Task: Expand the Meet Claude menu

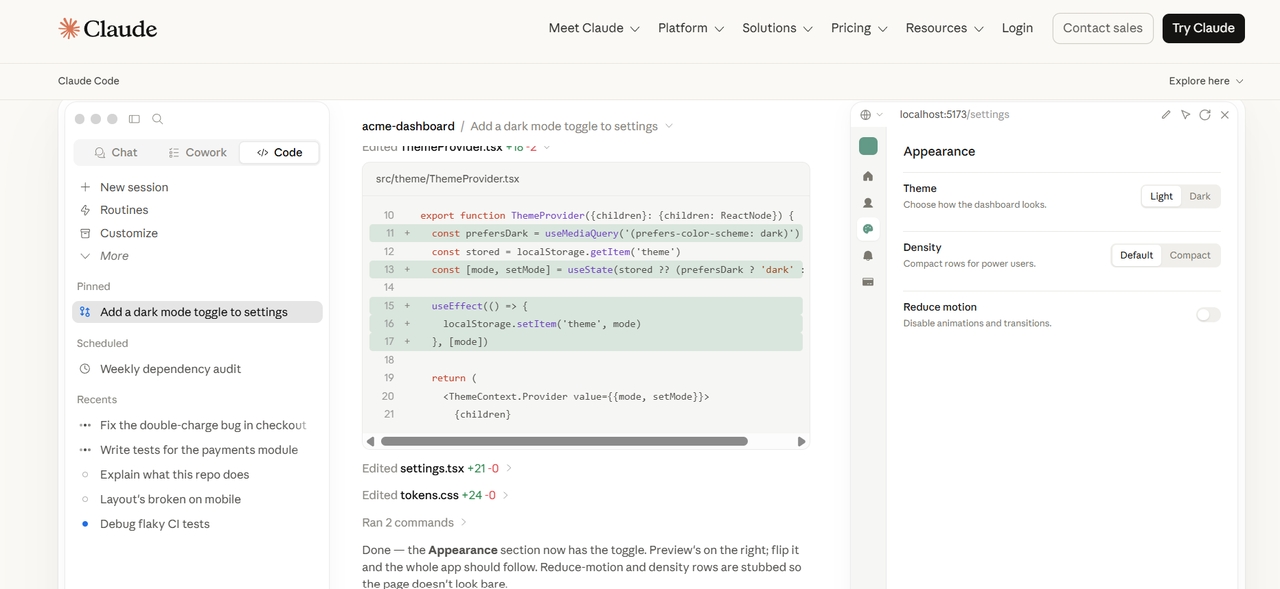Action: [x=594, y=28]
